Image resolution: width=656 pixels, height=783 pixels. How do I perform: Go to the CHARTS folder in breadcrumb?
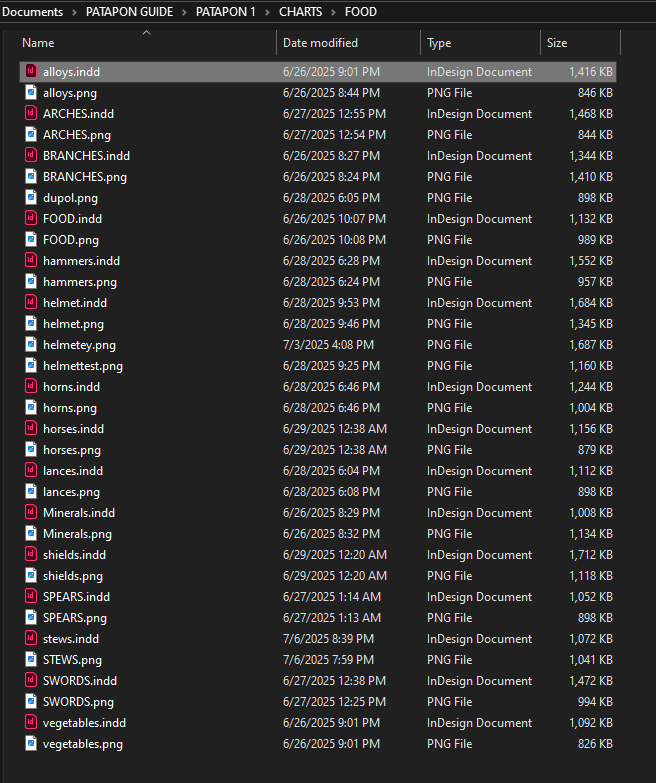[x=301, y=12]
